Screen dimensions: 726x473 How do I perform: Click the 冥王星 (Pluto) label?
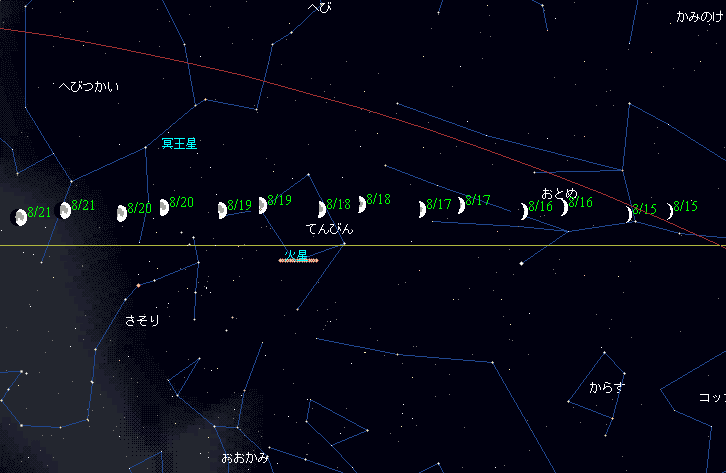(x=179, y=143)
